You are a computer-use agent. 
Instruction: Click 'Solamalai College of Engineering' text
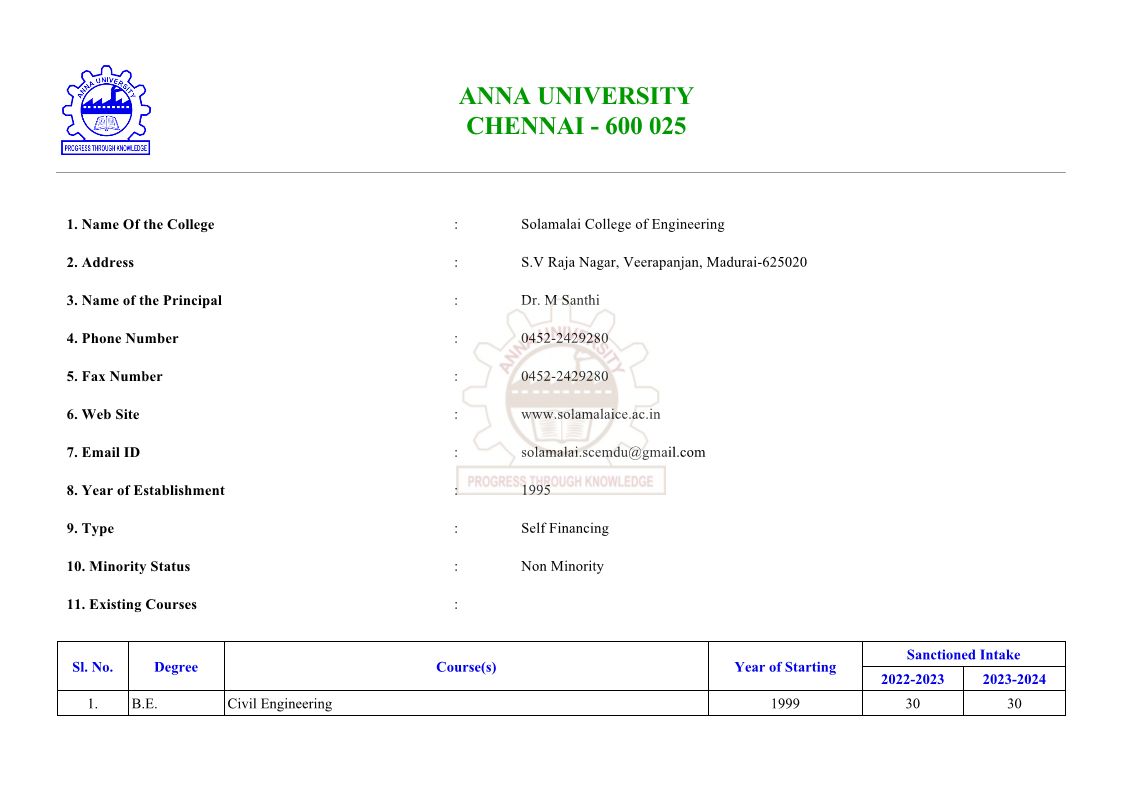click(x=622, y=224)
